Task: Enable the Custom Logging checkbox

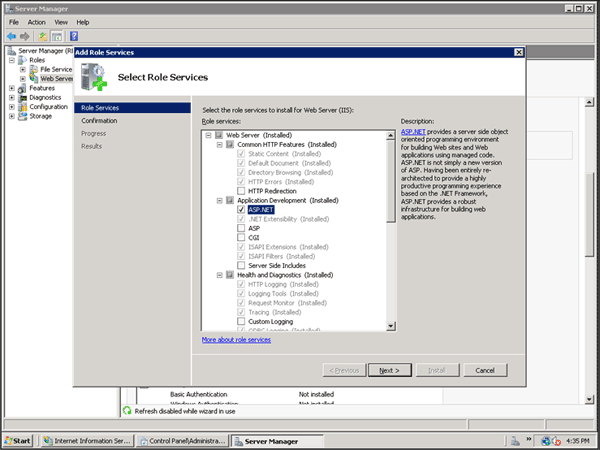Action: 241,321
